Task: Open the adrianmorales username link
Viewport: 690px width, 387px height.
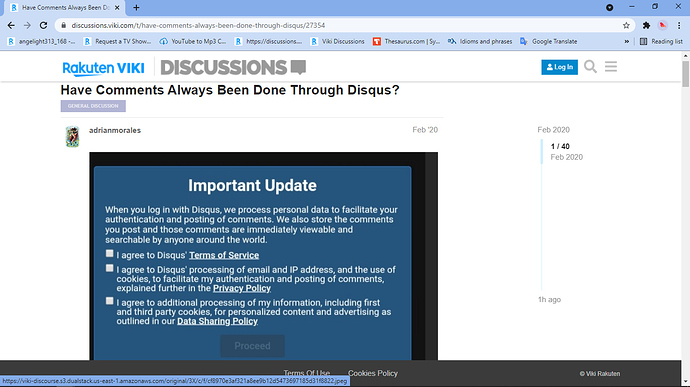Action: [115, 130]
